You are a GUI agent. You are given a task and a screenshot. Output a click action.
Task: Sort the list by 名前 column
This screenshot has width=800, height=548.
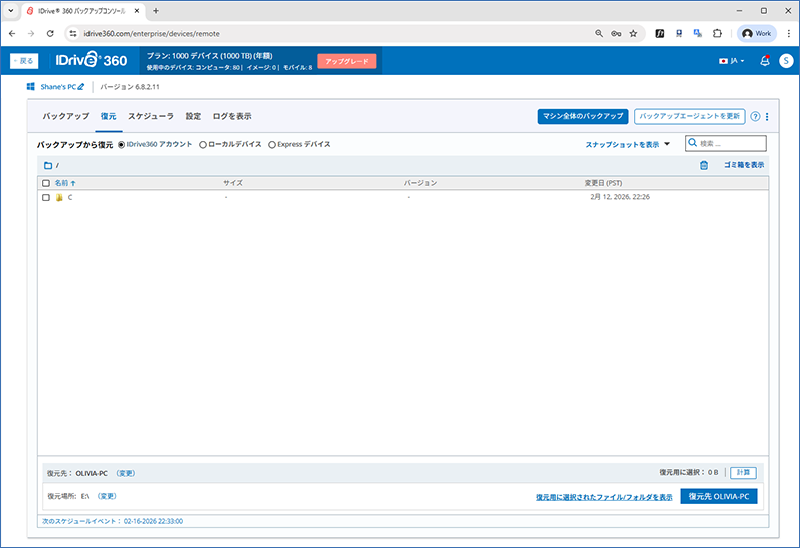(x=62, y=183)
